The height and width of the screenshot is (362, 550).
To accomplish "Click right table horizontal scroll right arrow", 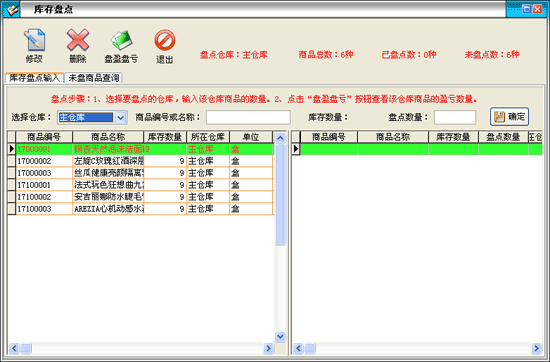I will pyautogui.click(x=536, y=348).
